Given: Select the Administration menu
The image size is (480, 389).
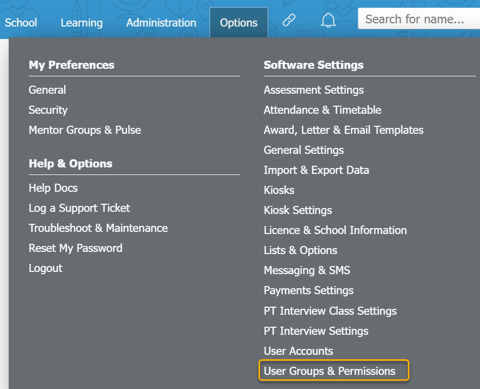Looking at the screenshot, I should 161,23.
